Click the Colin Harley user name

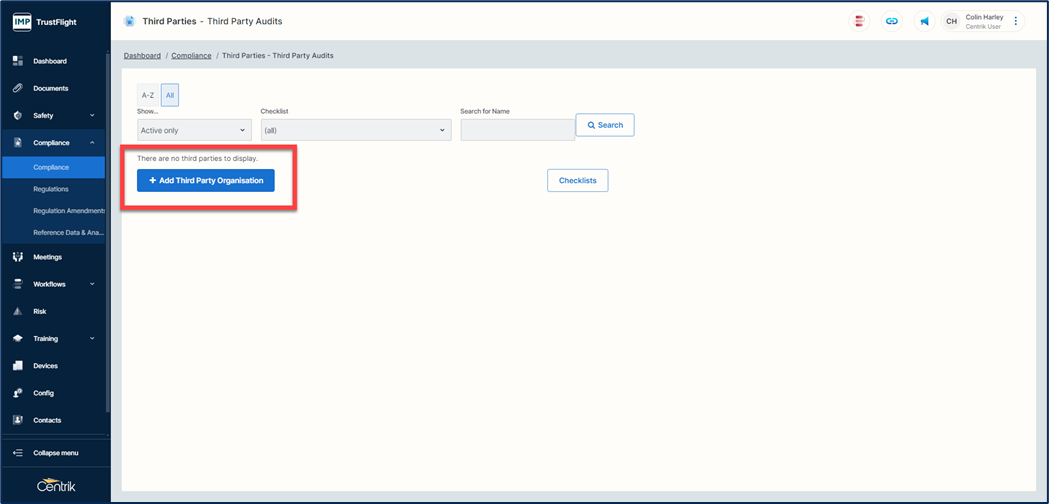(x=984, y=17)
